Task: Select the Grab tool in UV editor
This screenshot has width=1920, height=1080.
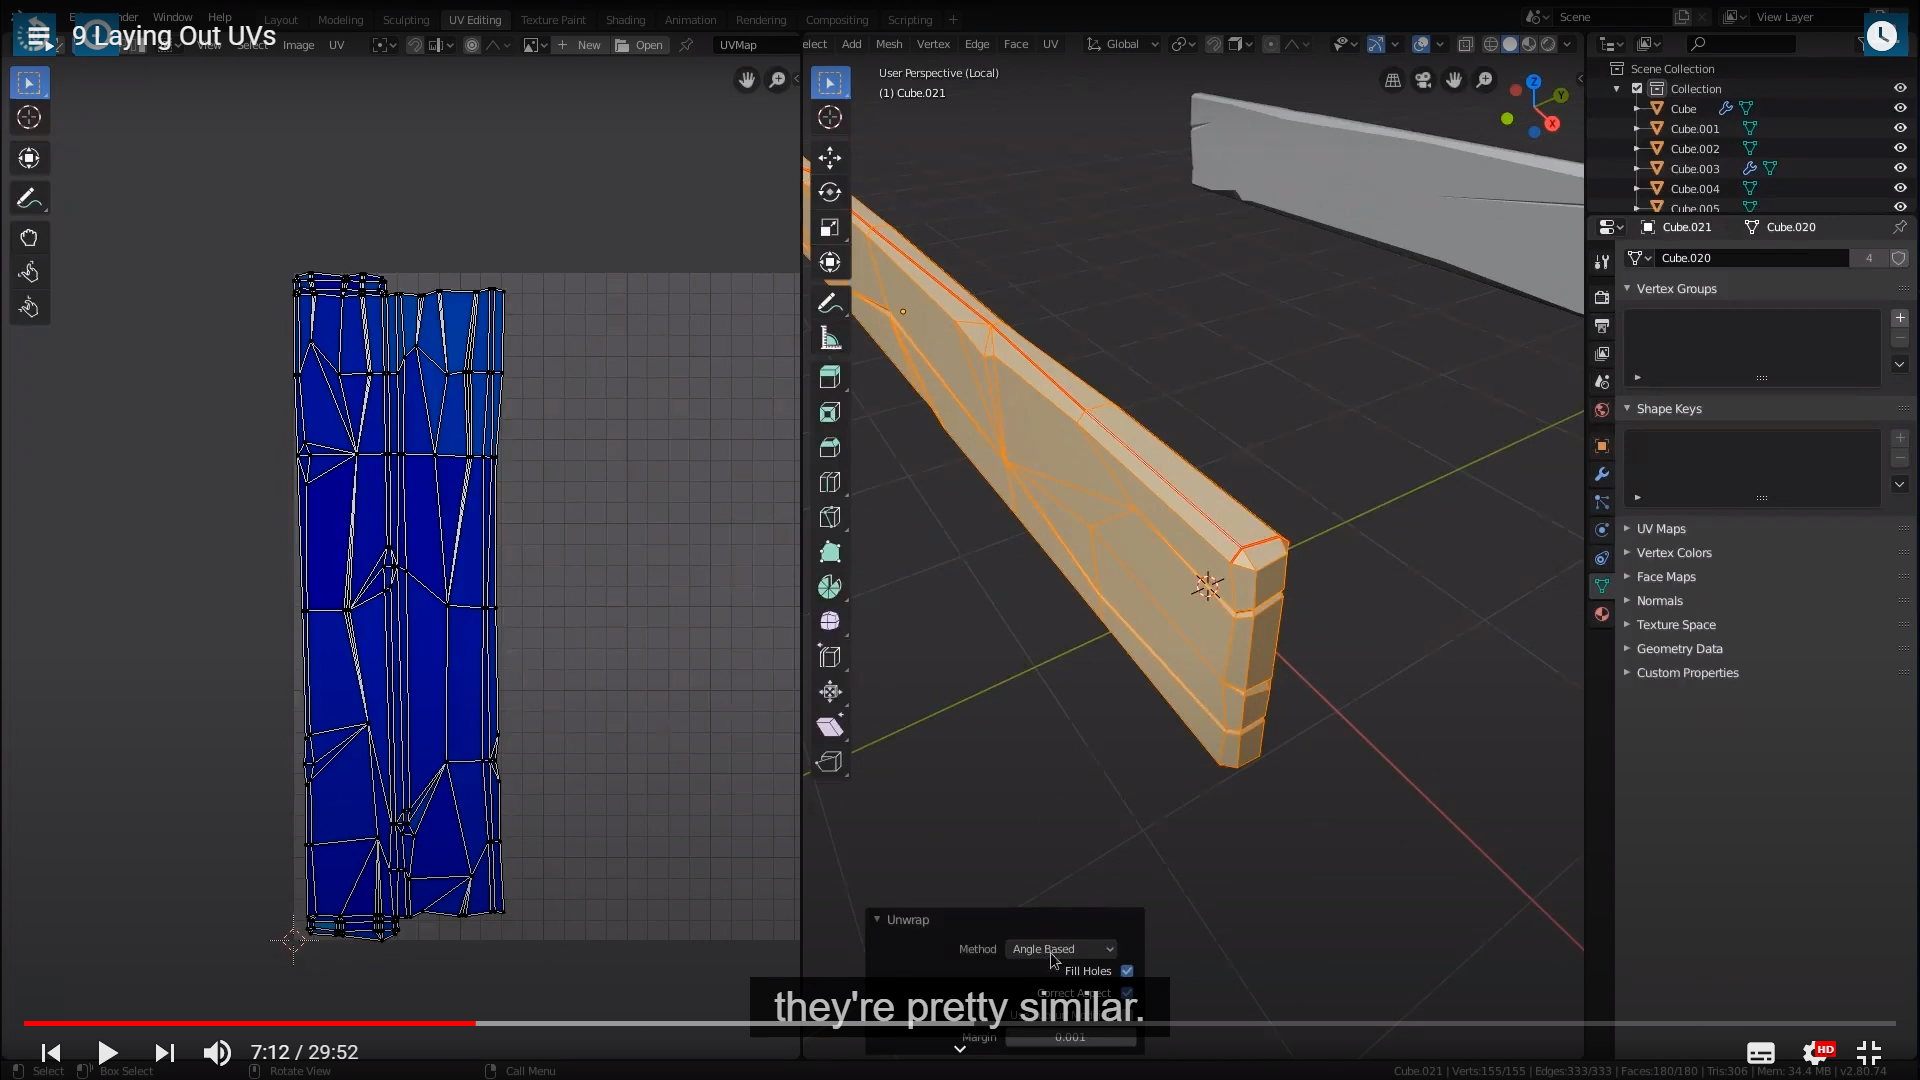Action: 29,238
